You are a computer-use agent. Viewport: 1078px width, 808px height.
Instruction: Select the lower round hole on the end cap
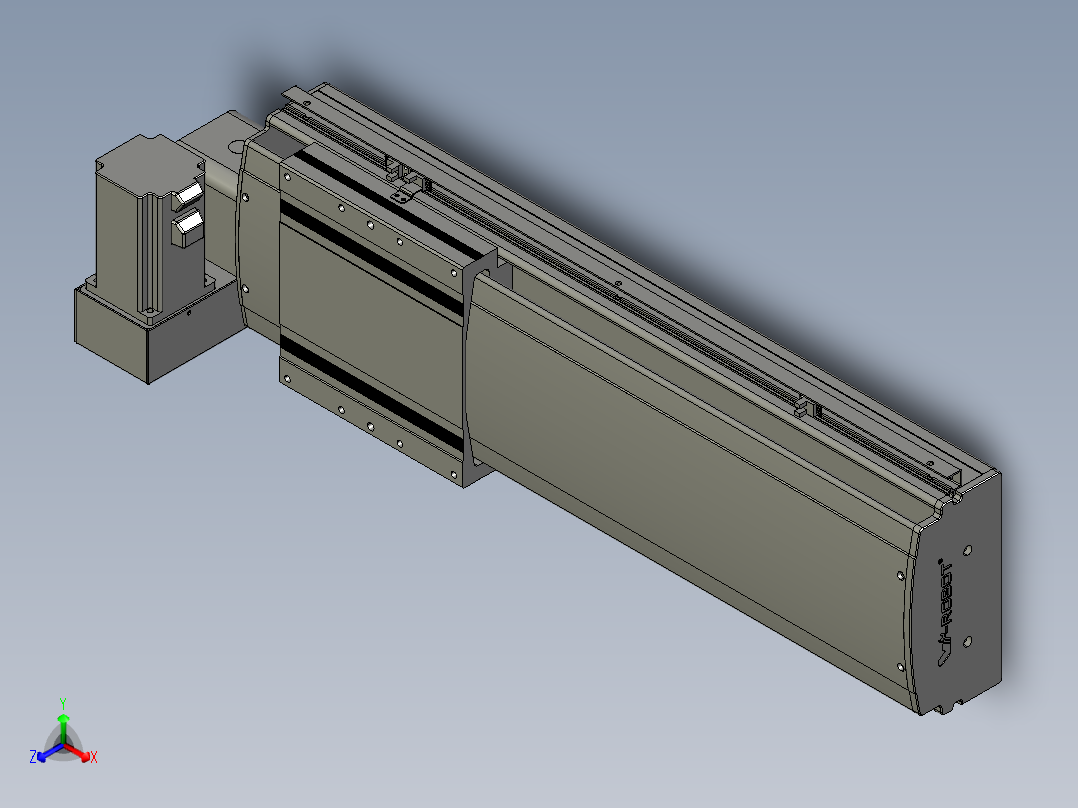pyautogui.click(x=967, y=642)
